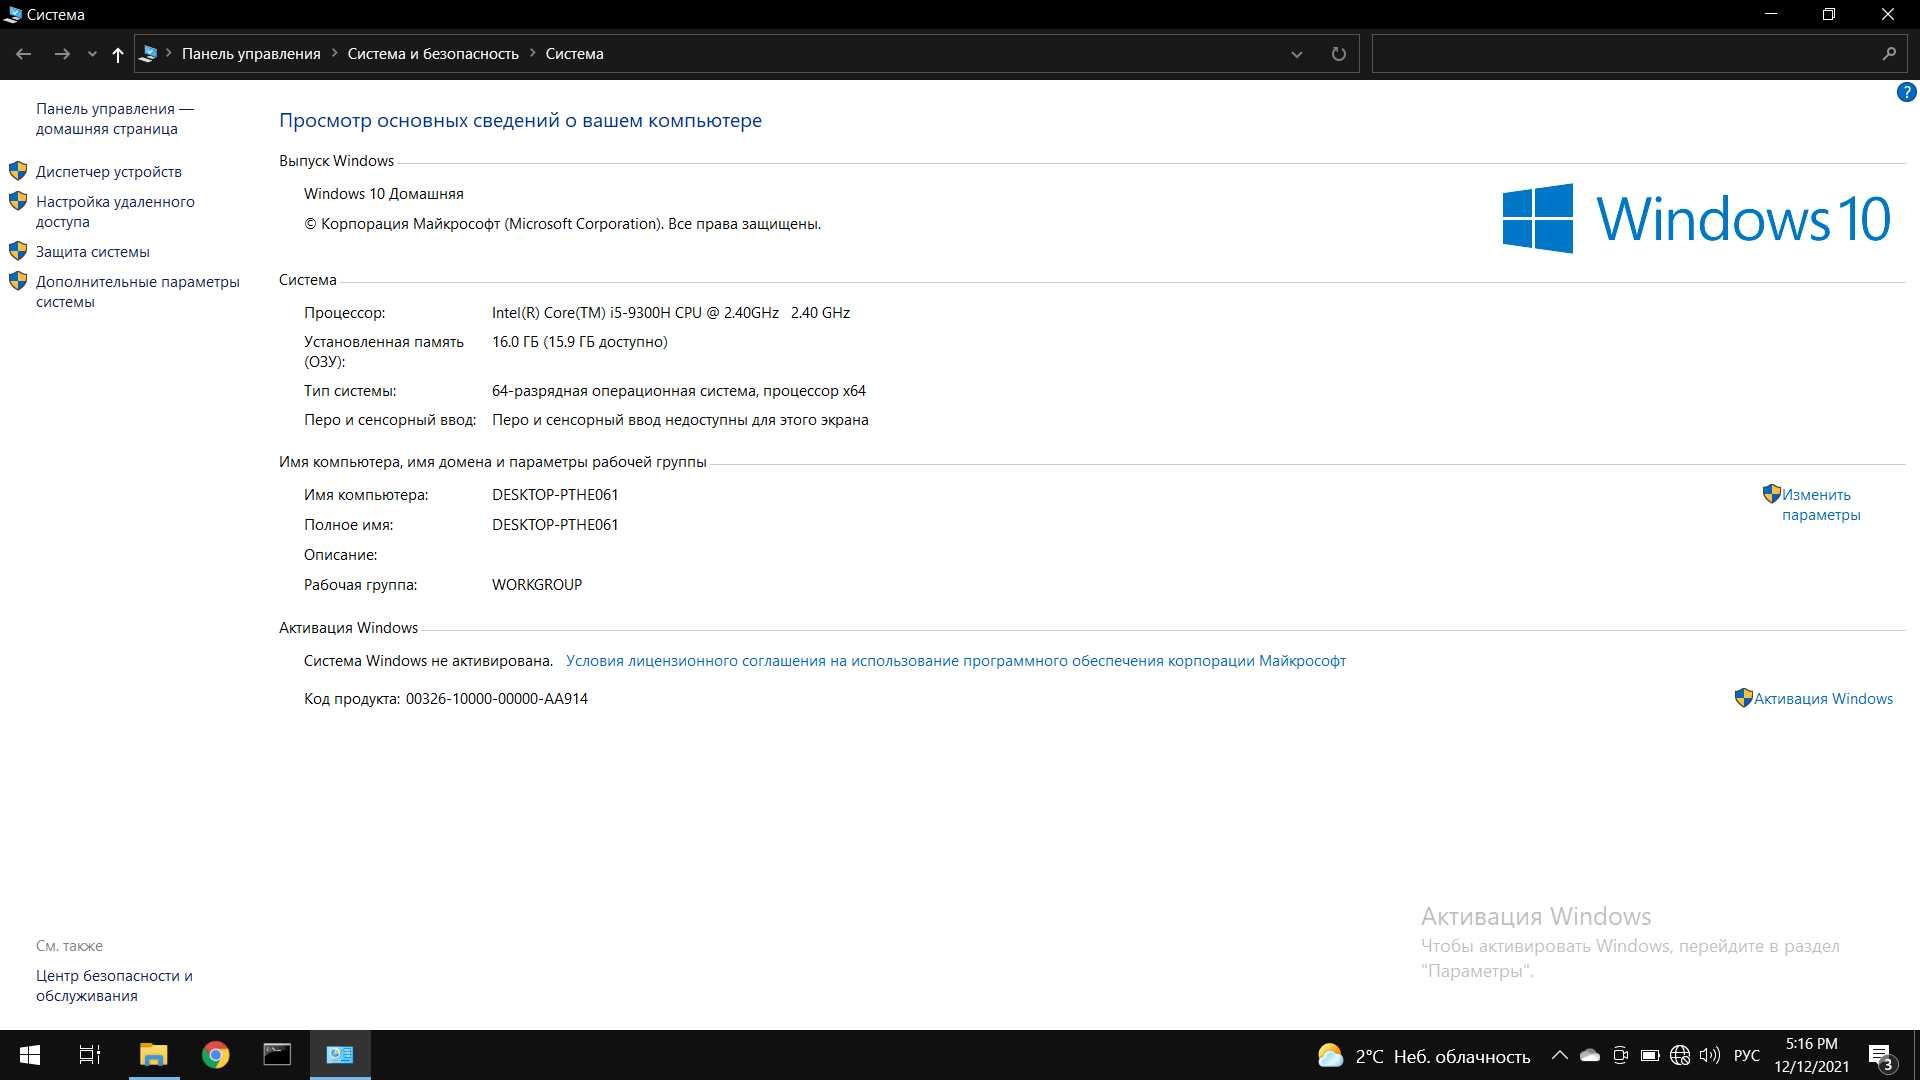Minimize the Система window
1920x1080 pixels.
tap(1771, 15)
